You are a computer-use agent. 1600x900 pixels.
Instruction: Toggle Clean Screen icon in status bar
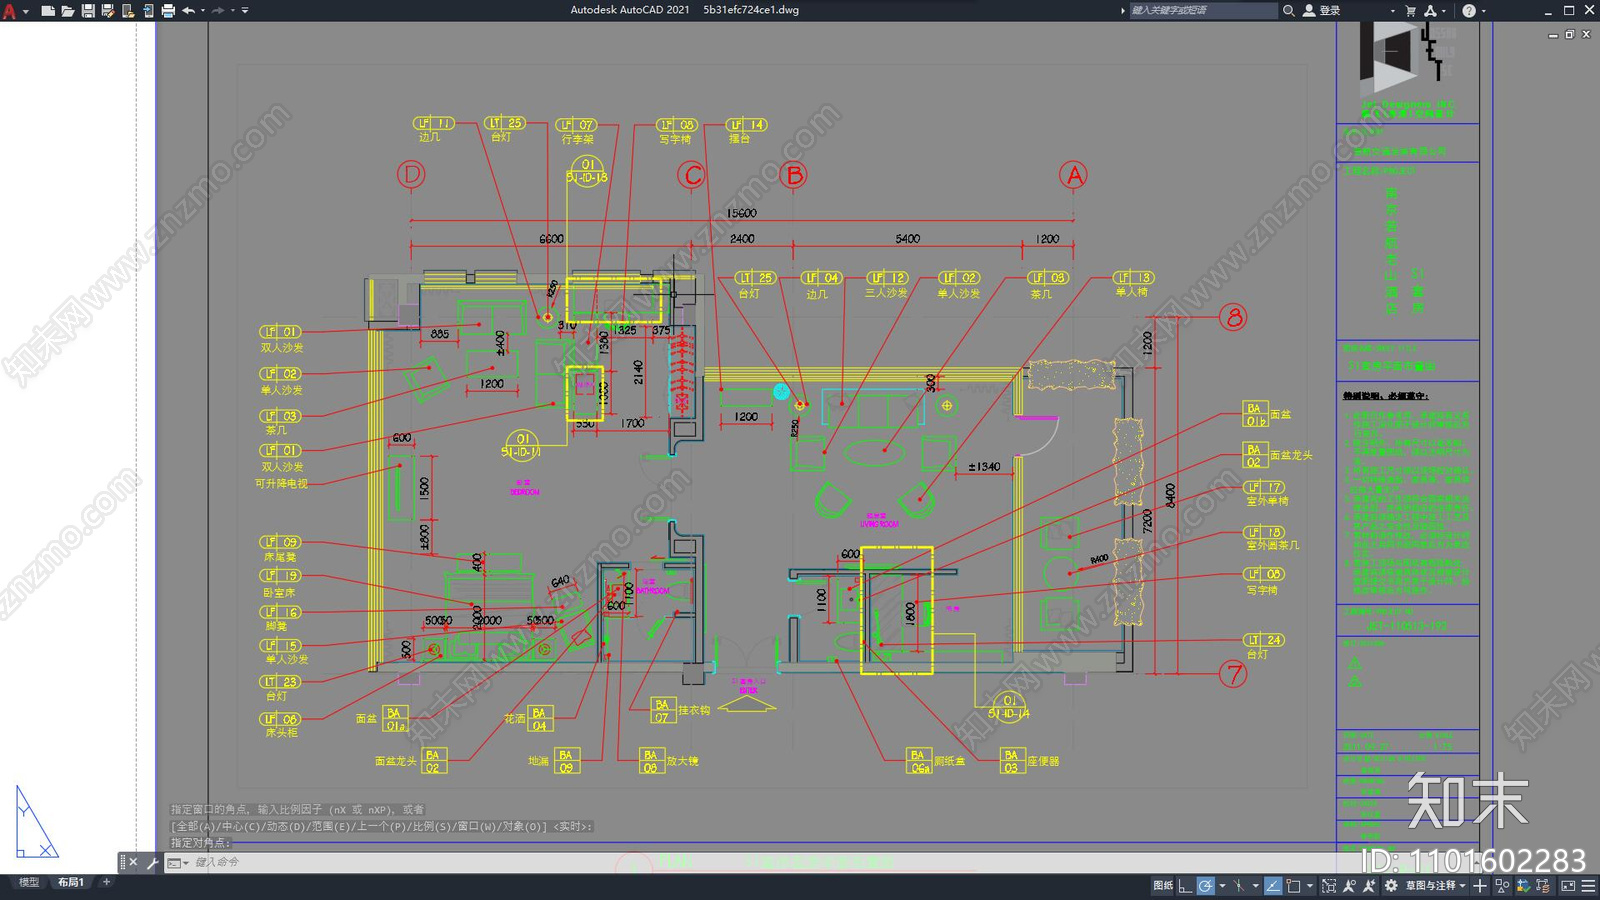1568,886
